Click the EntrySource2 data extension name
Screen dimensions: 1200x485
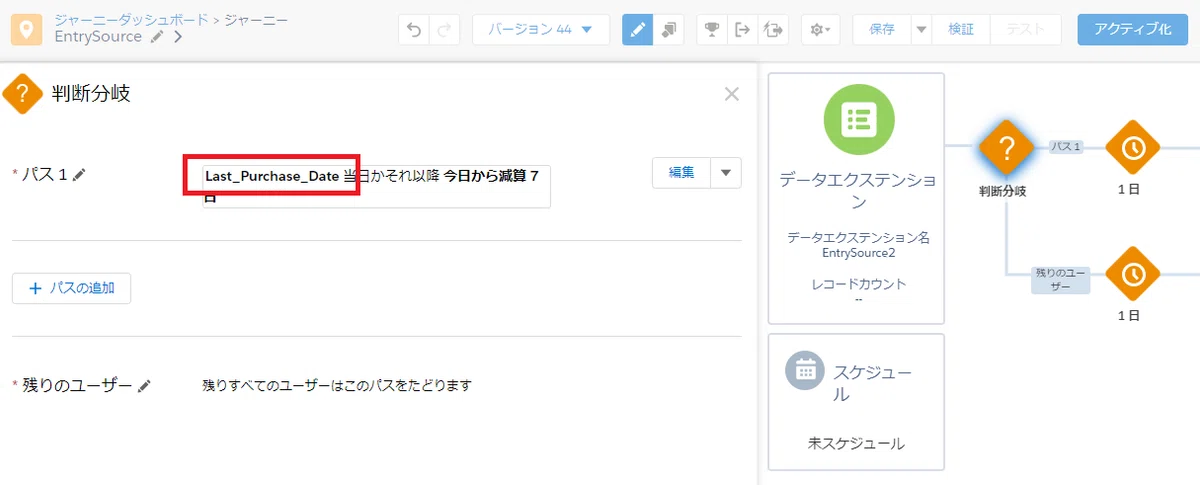pyautogui.click(x=858, y=253)
